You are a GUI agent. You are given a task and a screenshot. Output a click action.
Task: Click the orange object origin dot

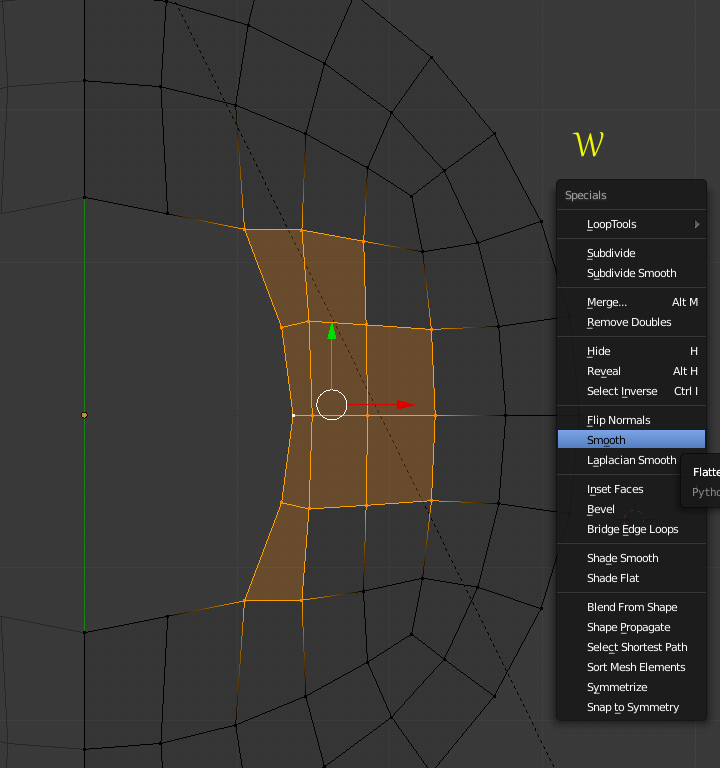(x=84, y=415)
